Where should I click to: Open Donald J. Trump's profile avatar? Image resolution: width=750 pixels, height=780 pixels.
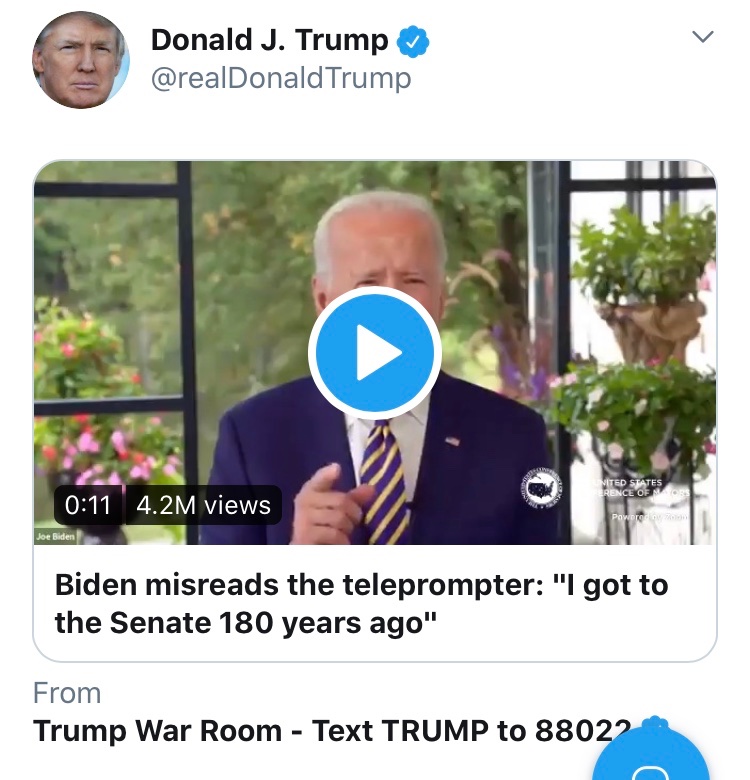81,60
